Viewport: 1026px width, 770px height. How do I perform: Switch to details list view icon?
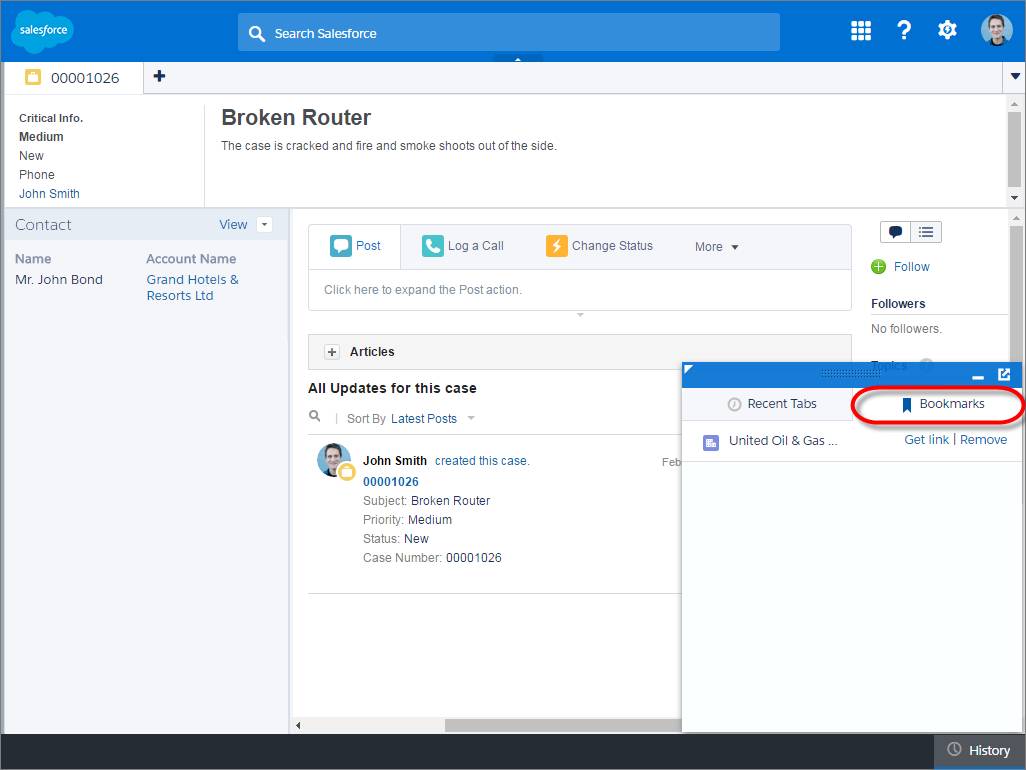coord(926,232)
